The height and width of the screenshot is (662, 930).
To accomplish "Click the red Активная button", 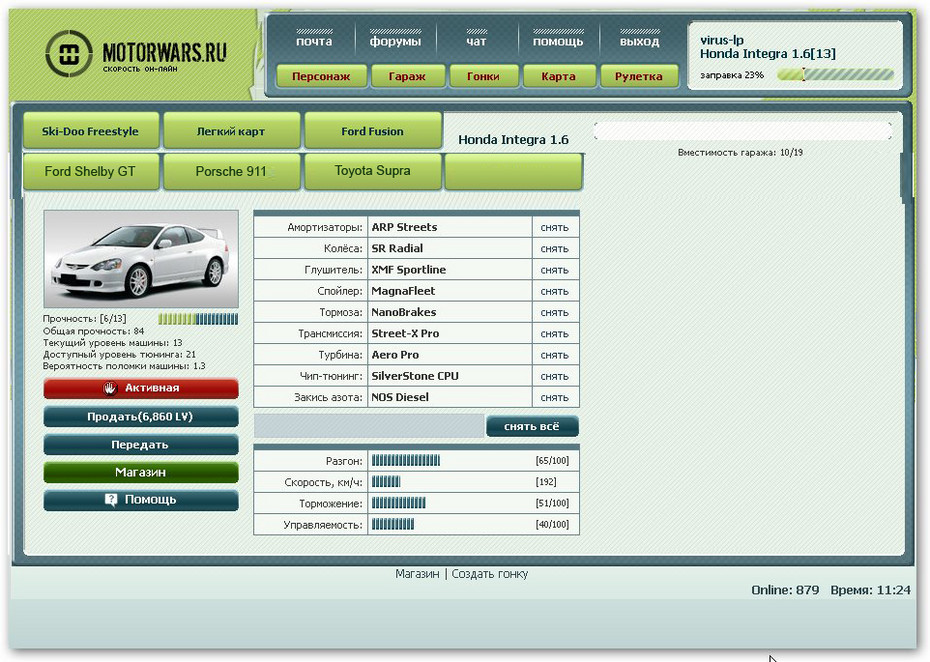I will click(x=141, y=388).
